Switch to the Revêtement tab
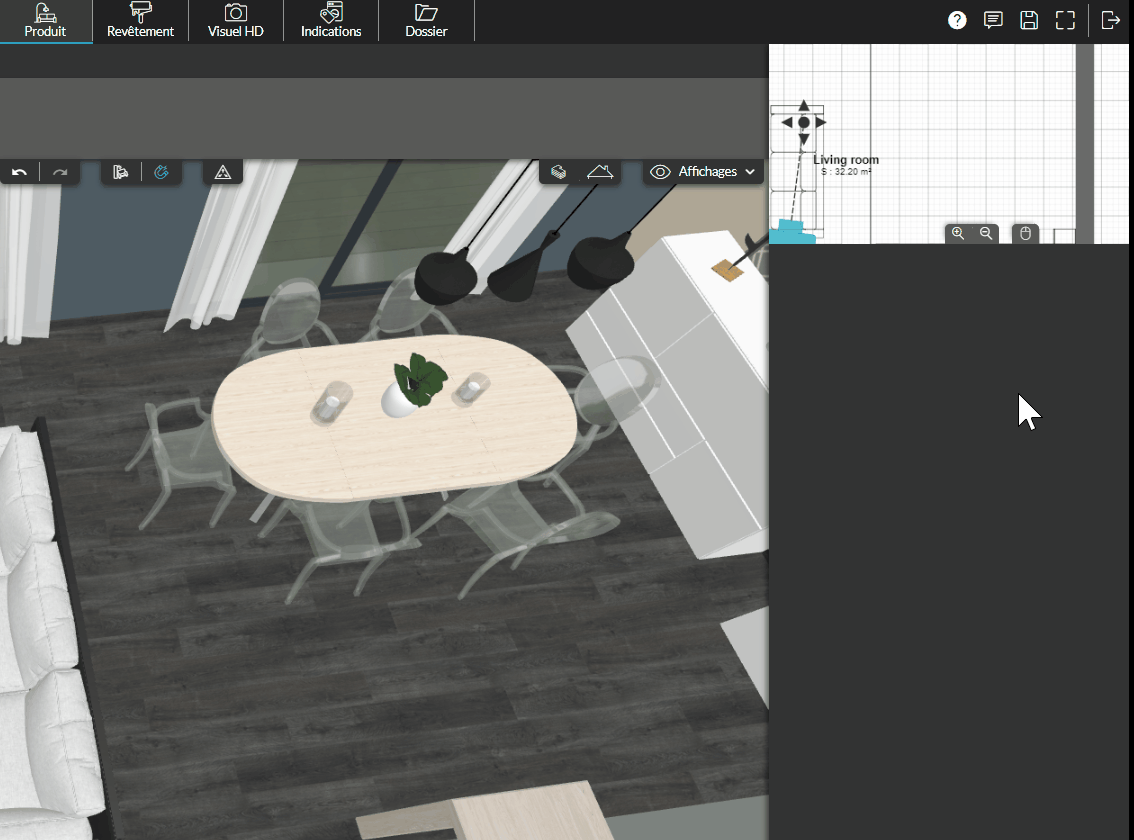The height and width of the screenshot is (840, 1134). click(140, 21)
